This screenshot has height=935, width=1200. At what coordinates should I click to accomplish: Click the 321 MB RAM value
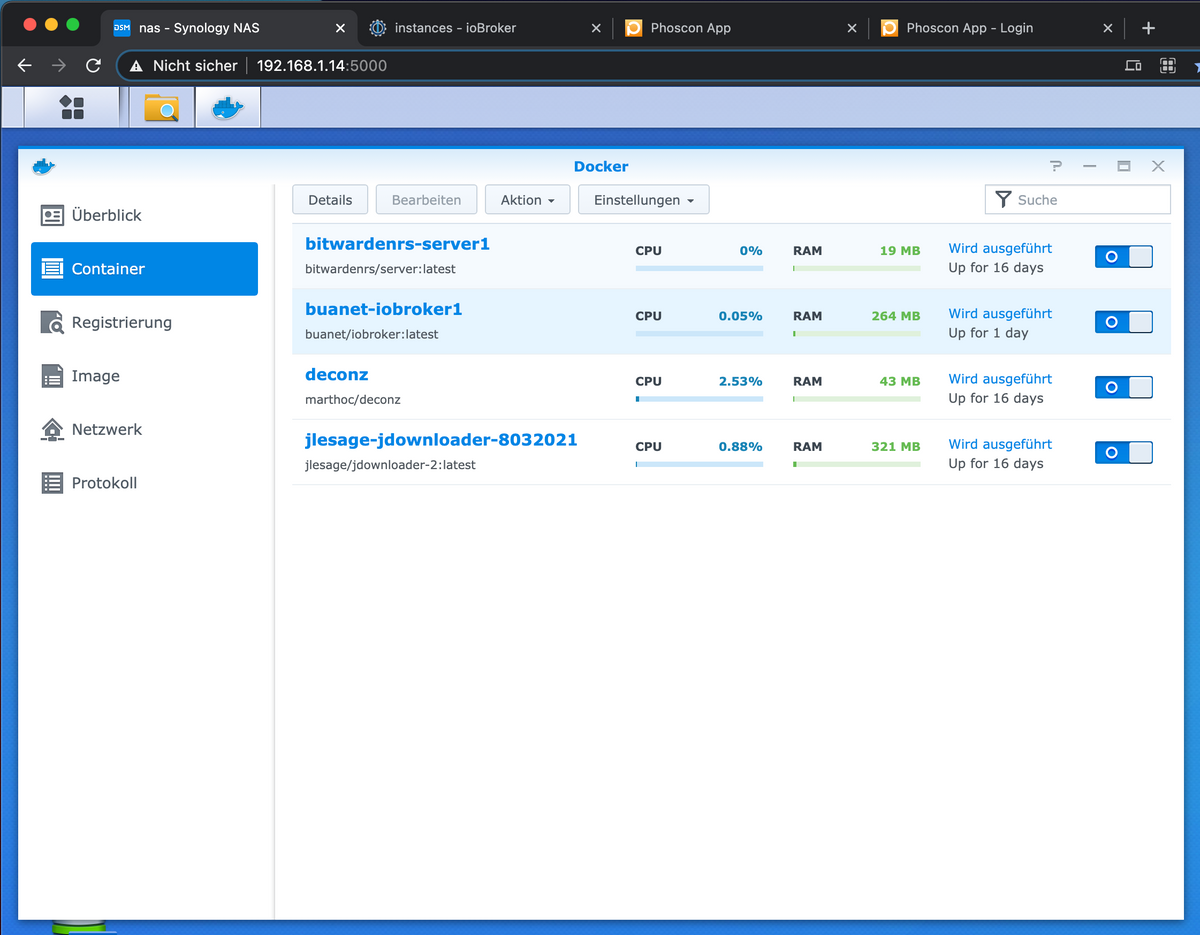[x=895, y=446]
